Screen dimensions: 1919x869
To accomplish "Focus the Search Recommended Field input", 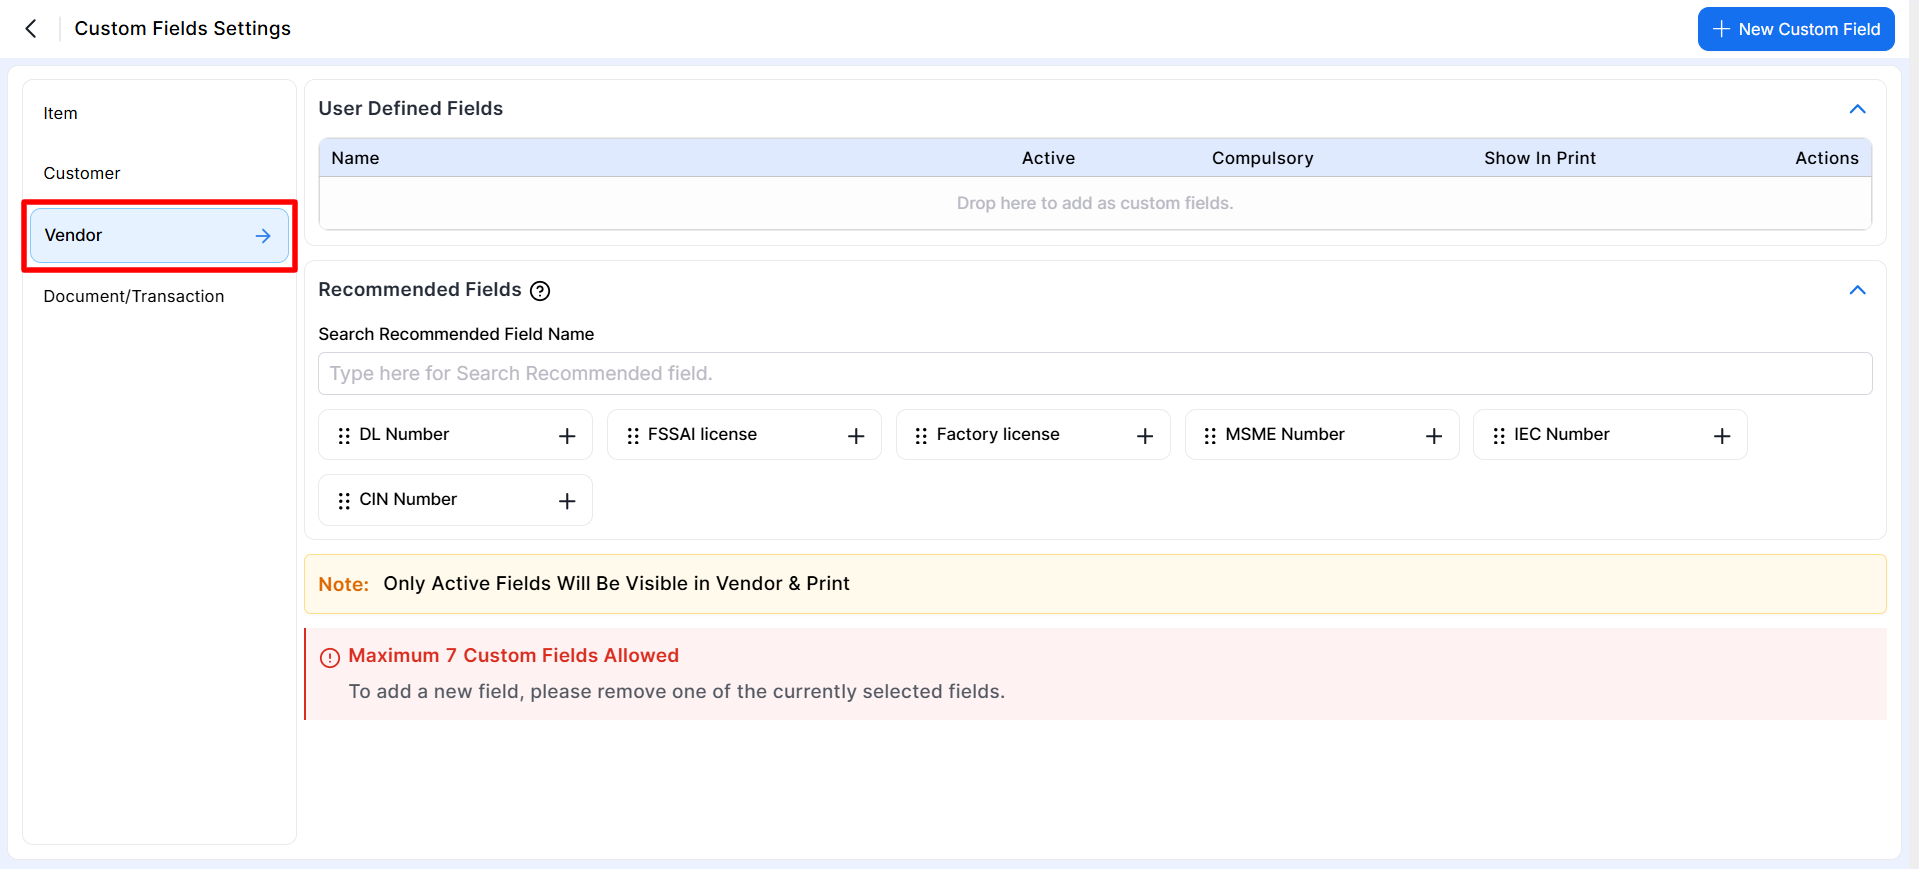I will click(1094, 374).
